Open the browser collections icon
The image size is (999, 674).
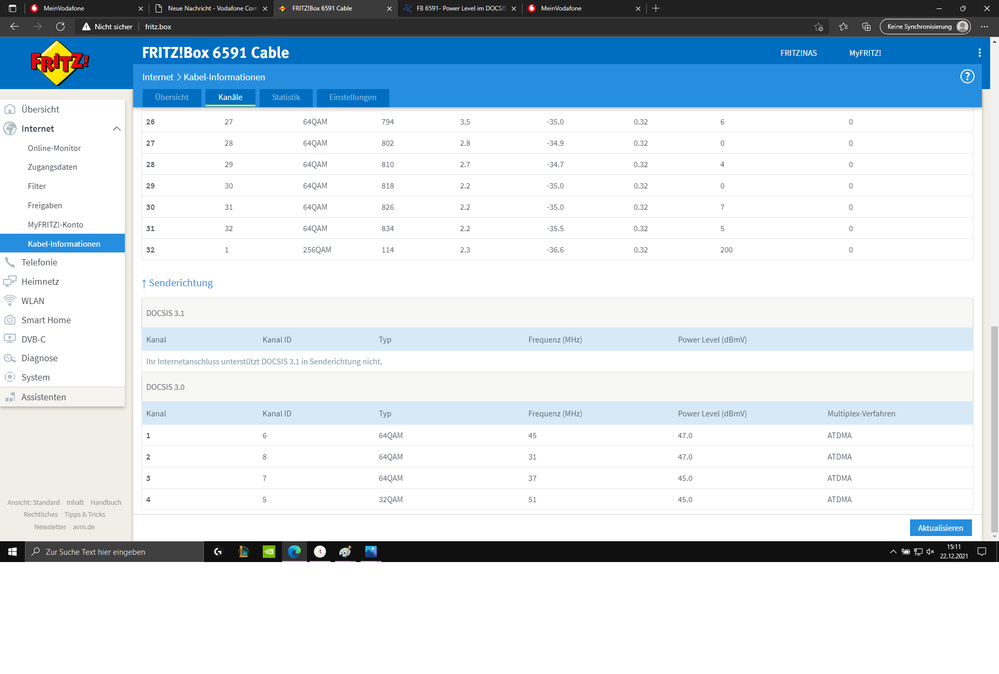click(x=866, y=27)
